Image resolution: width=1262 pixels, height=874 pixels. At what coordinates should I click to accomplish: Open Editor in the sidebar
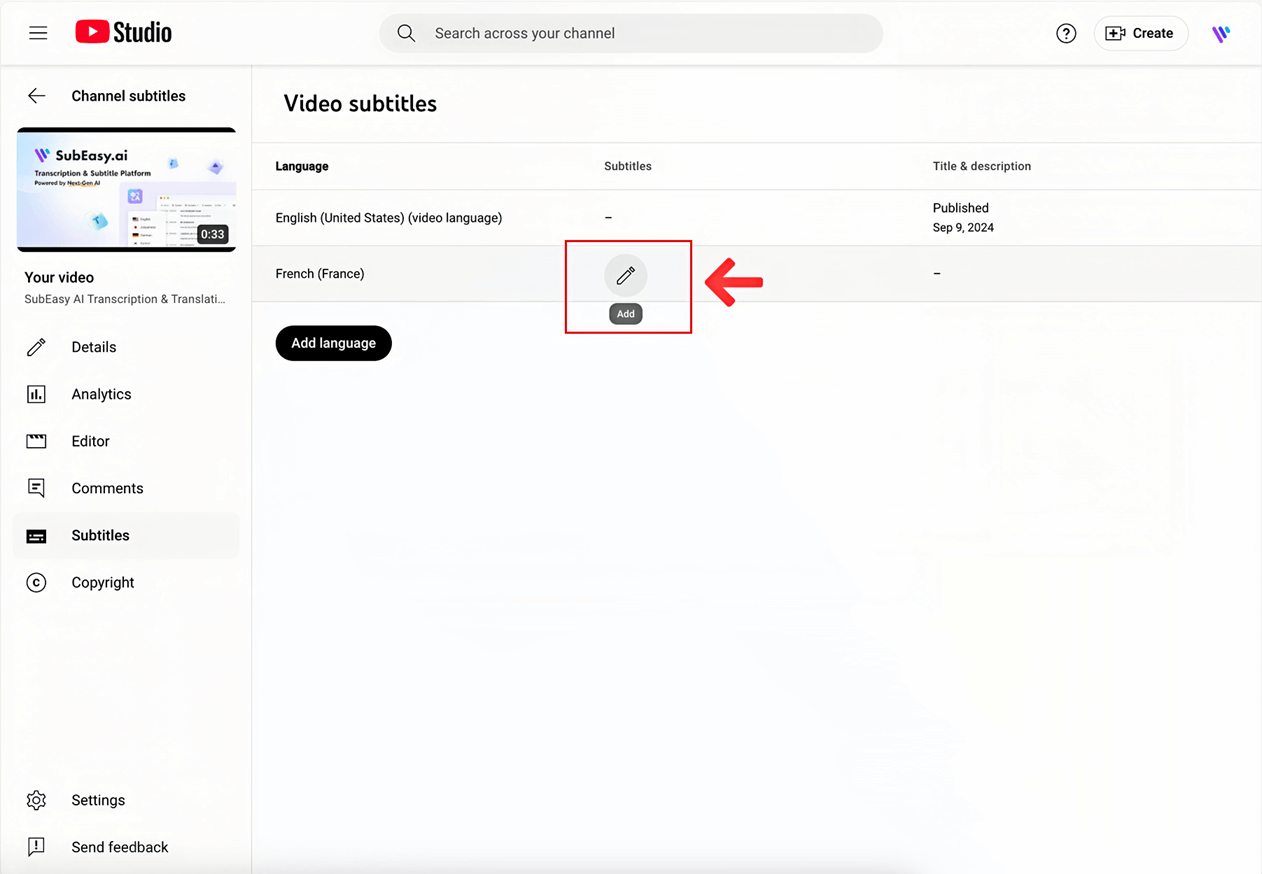coord(126,441)
